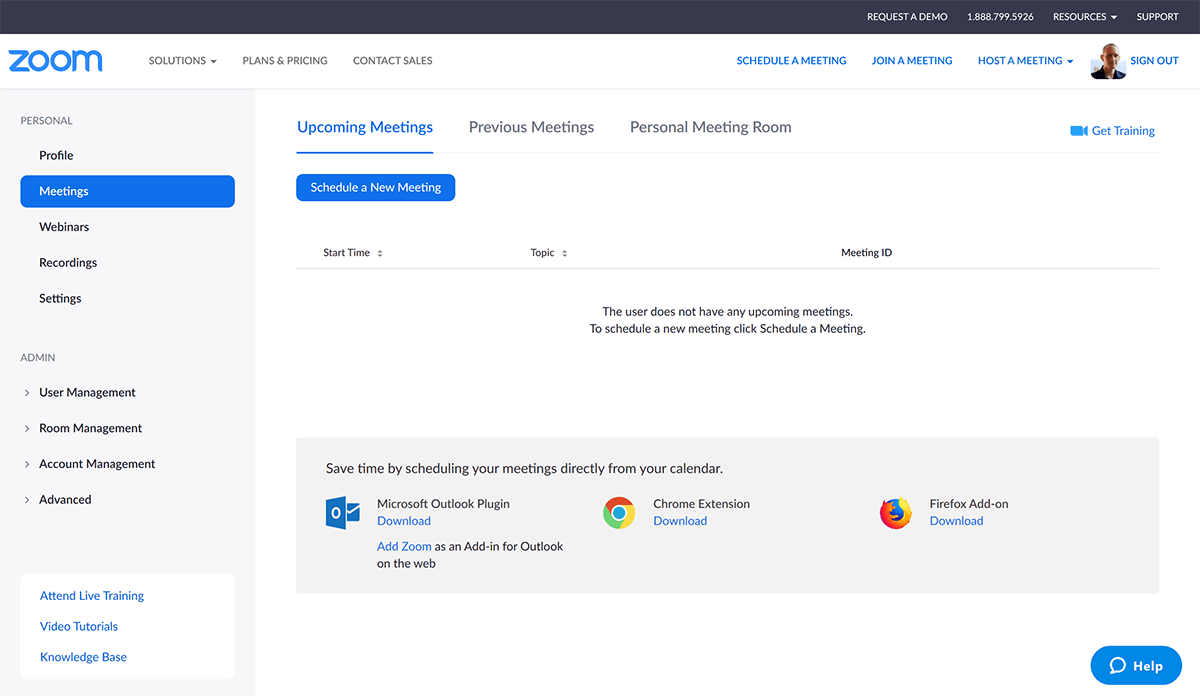Expand the Host a Meeting dropdown
The width and height of the screenshot is (1200, 696).
coord(1024,60)
